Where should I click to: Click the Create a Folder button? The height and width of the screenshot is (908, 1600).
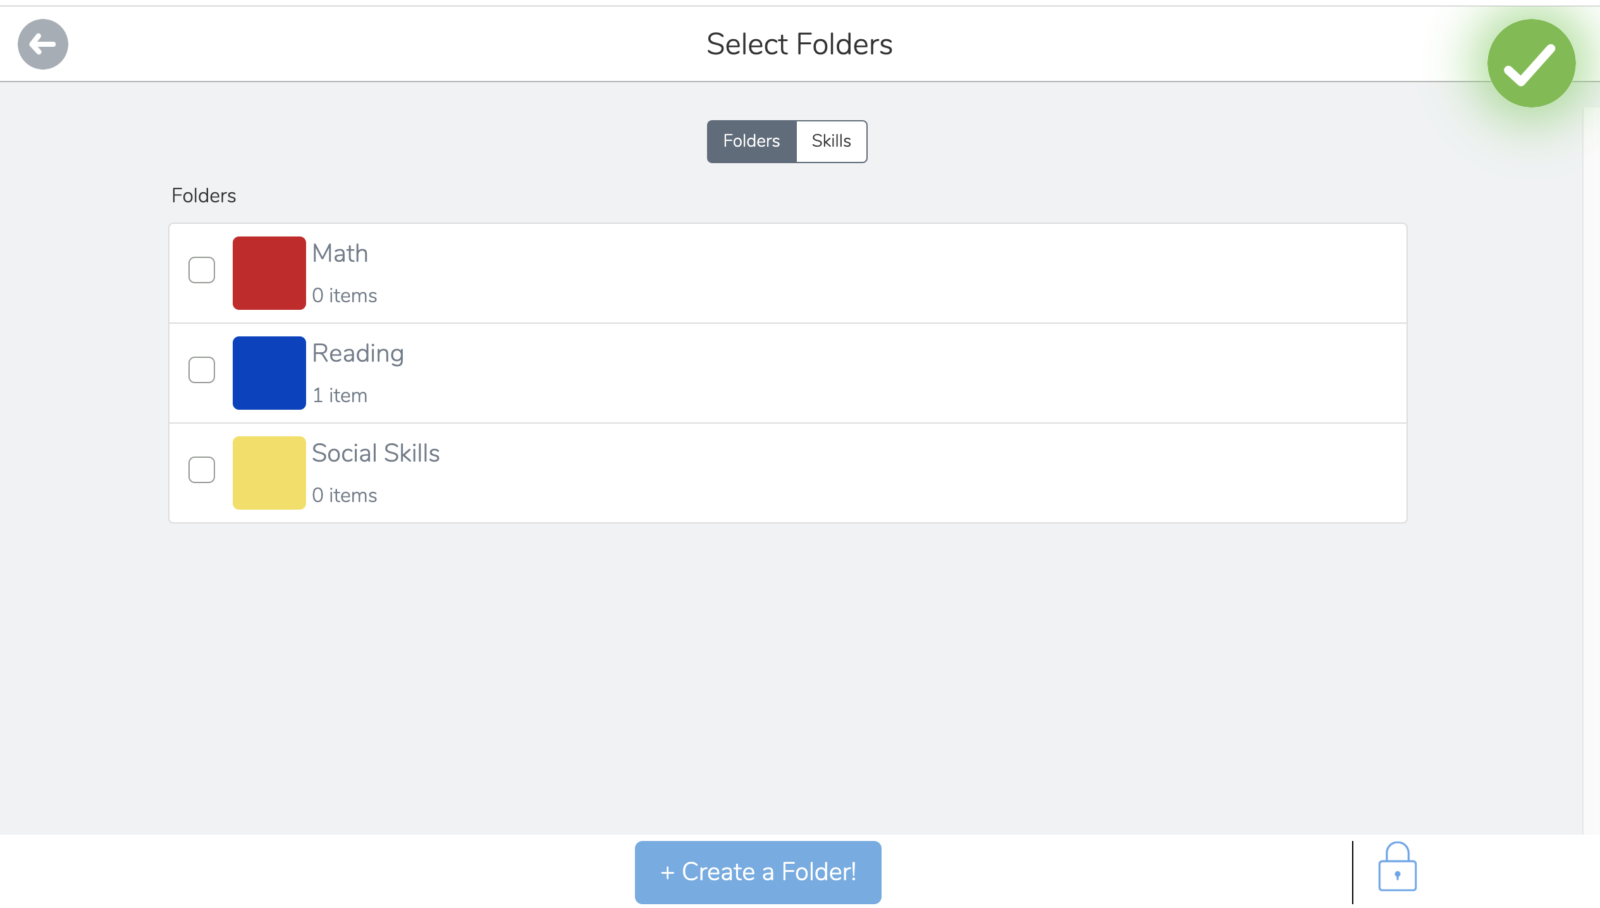[758, 872]
